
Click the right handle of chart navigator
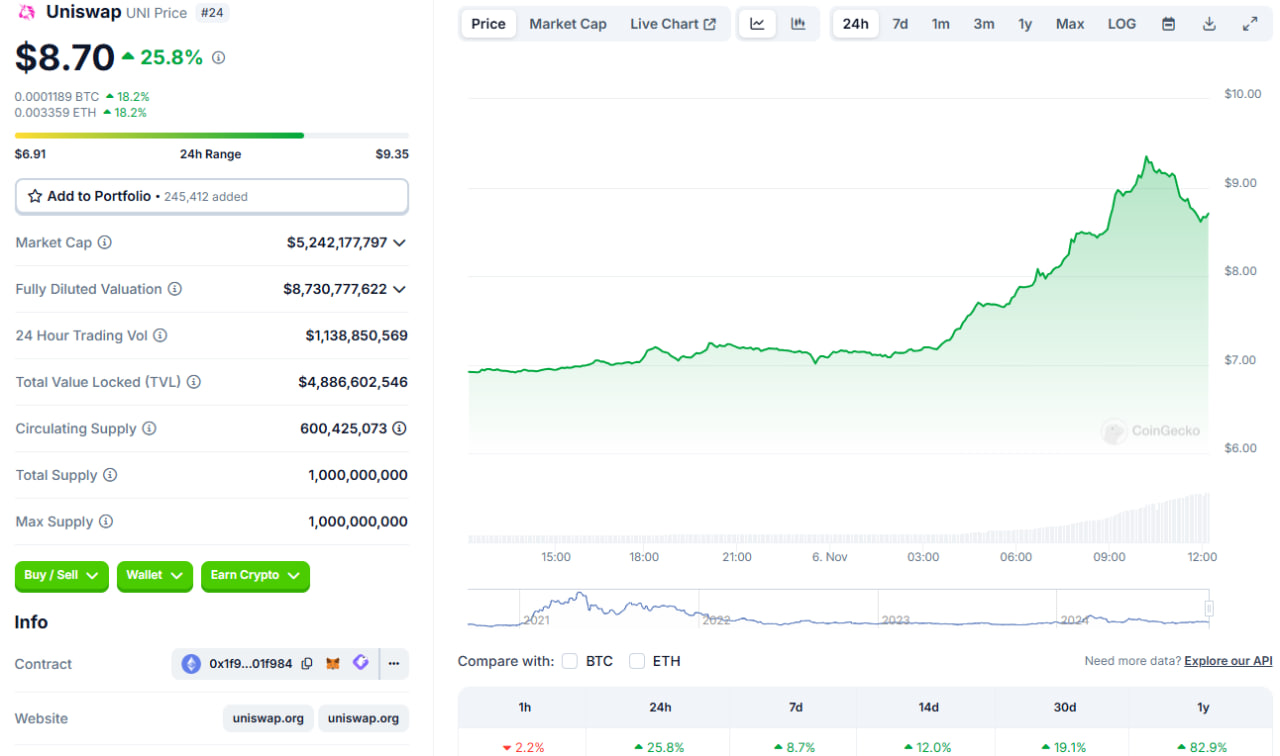click(x=1209, y=608)
